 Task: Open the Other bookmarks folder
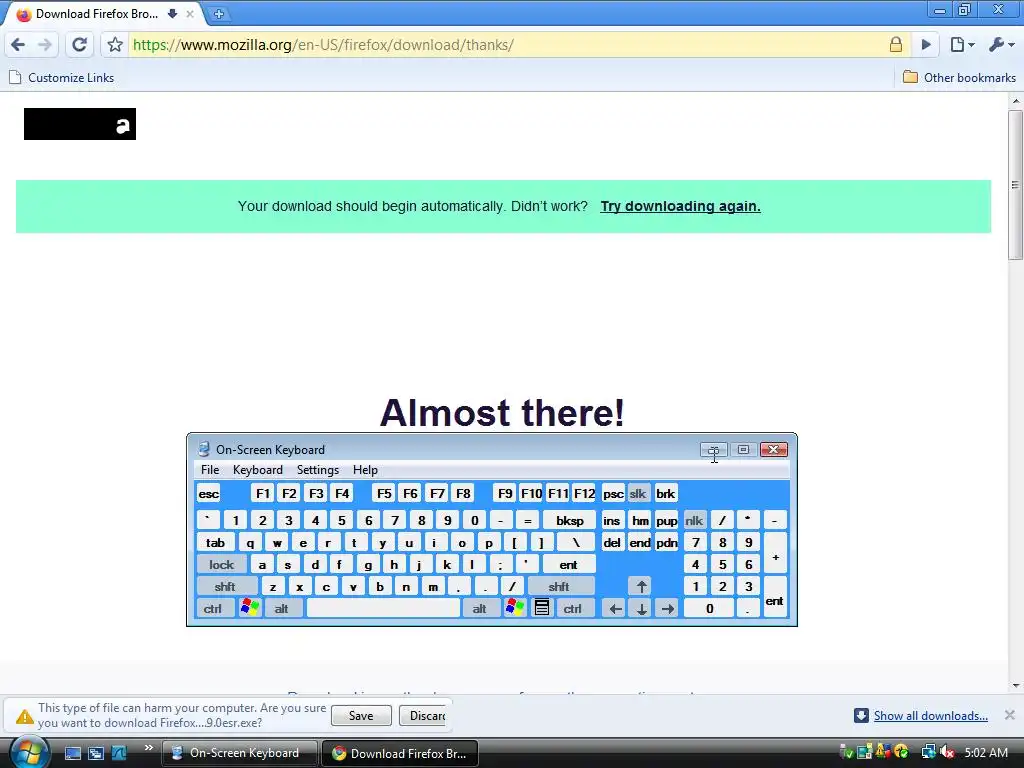click(x=959, y=78)
